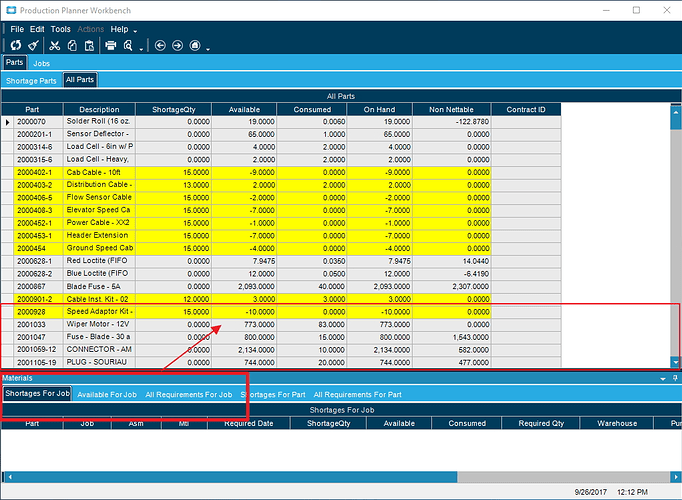Viewport: 682px width, 500px height.
Task: Click the Home circle icon
Action: coord(195,45)
